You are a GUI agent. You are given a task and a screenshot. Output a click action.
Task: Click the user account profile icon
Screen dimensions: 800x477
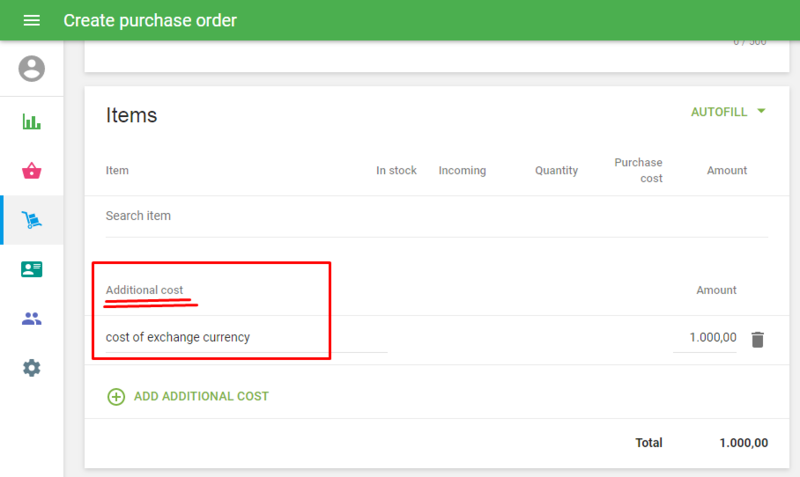pyautogui.click(x=32, y=68)
